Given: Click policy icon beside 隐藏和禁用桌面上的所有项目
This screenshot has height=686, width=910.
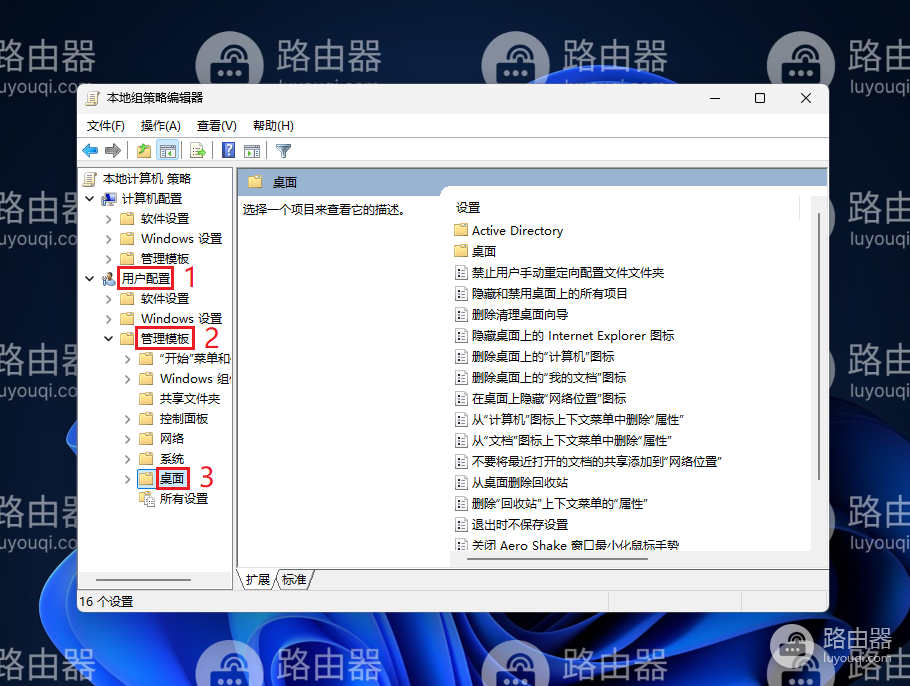Looking at the screenshot, I should pos(461,294).
